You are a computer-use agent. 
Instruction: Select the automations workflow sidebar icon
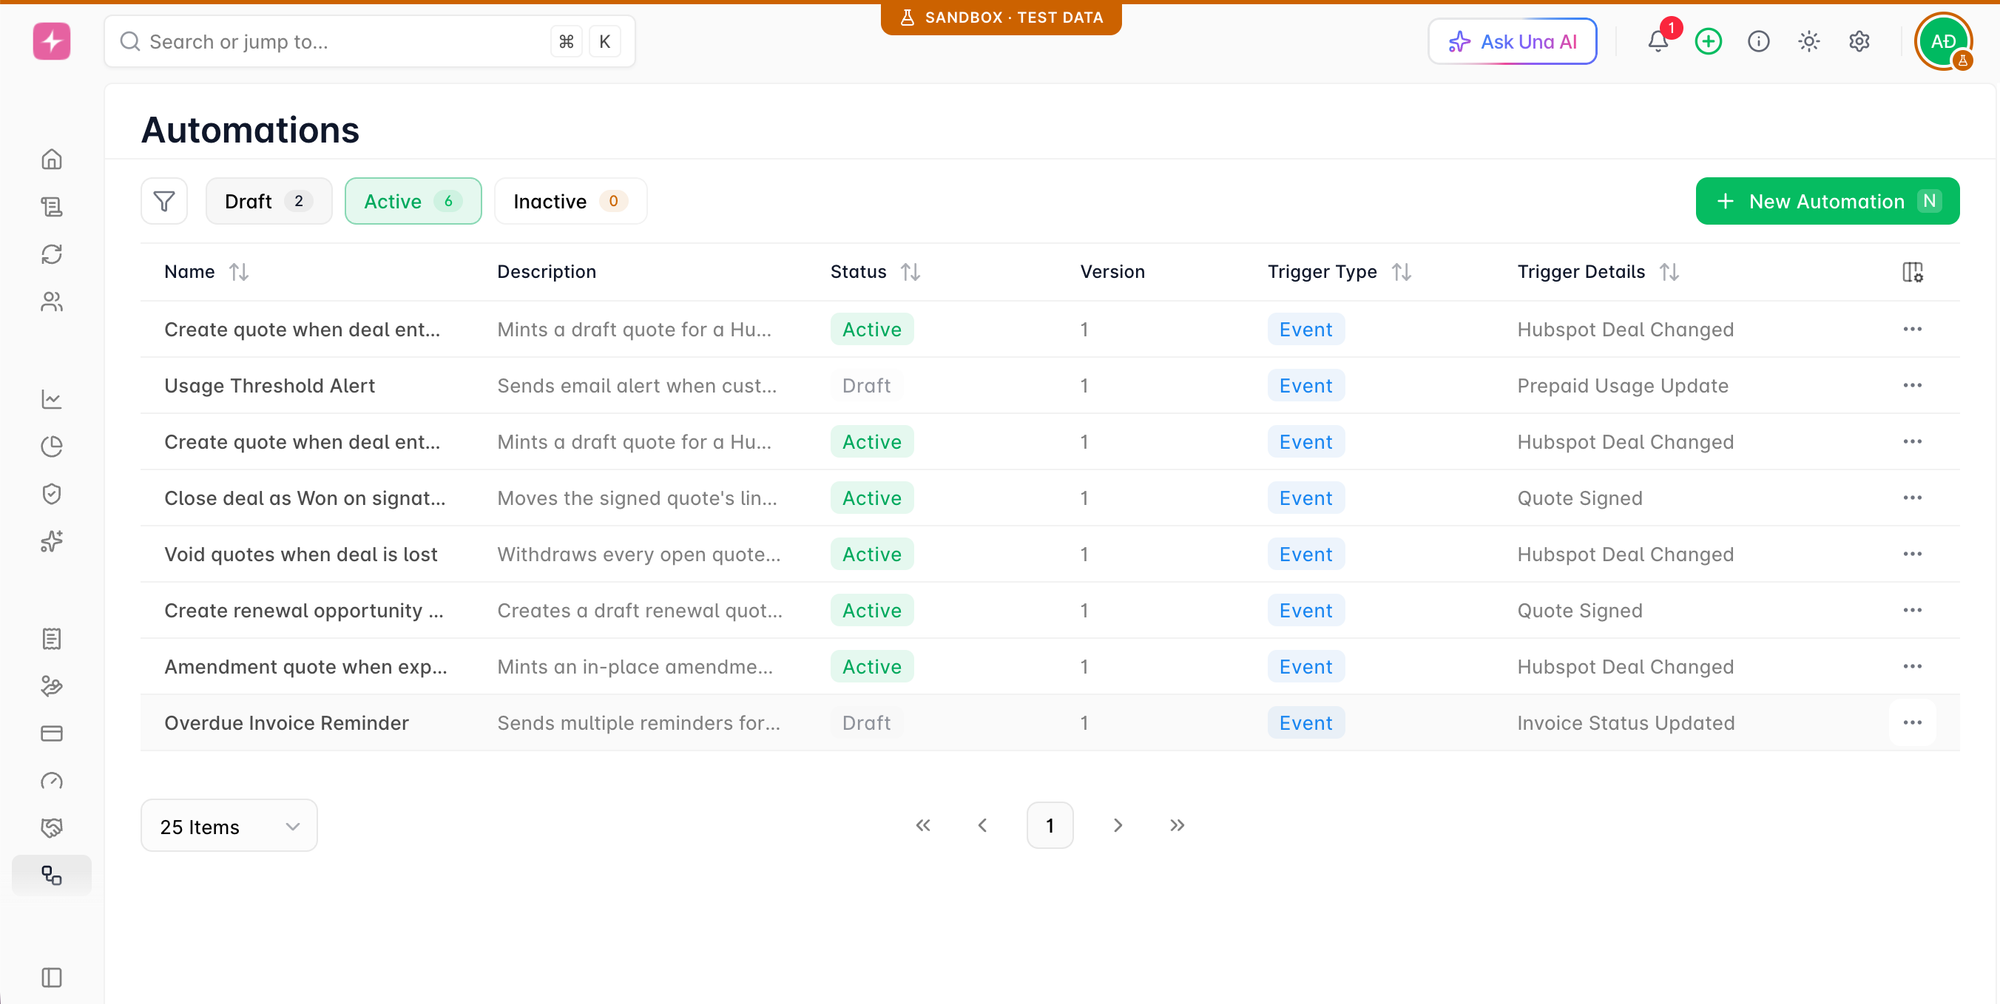(52, 875)
